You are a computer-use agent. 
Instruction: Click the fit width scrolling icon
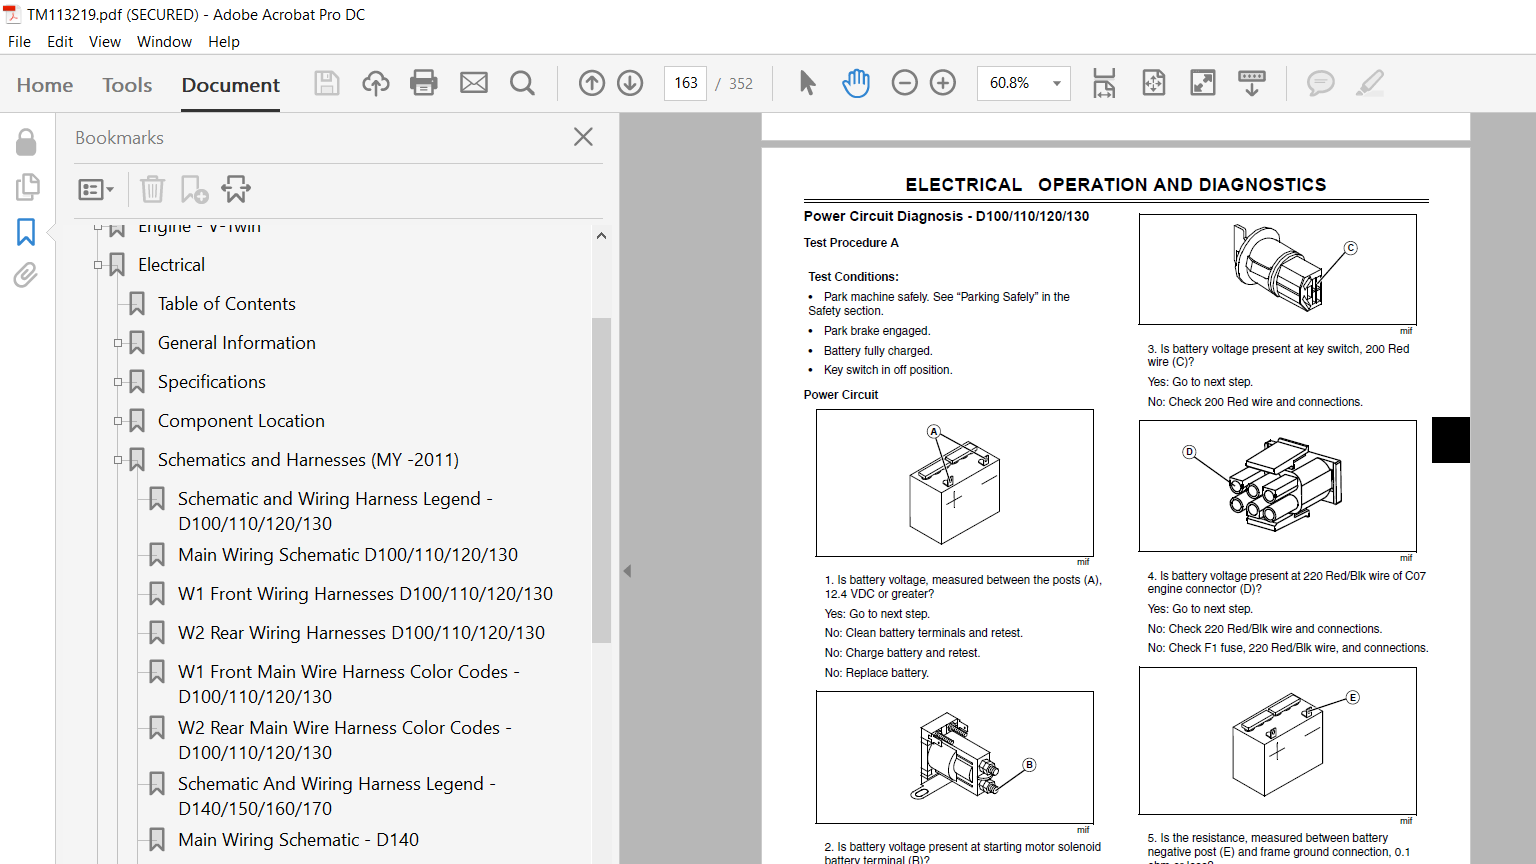(1104, 83)
